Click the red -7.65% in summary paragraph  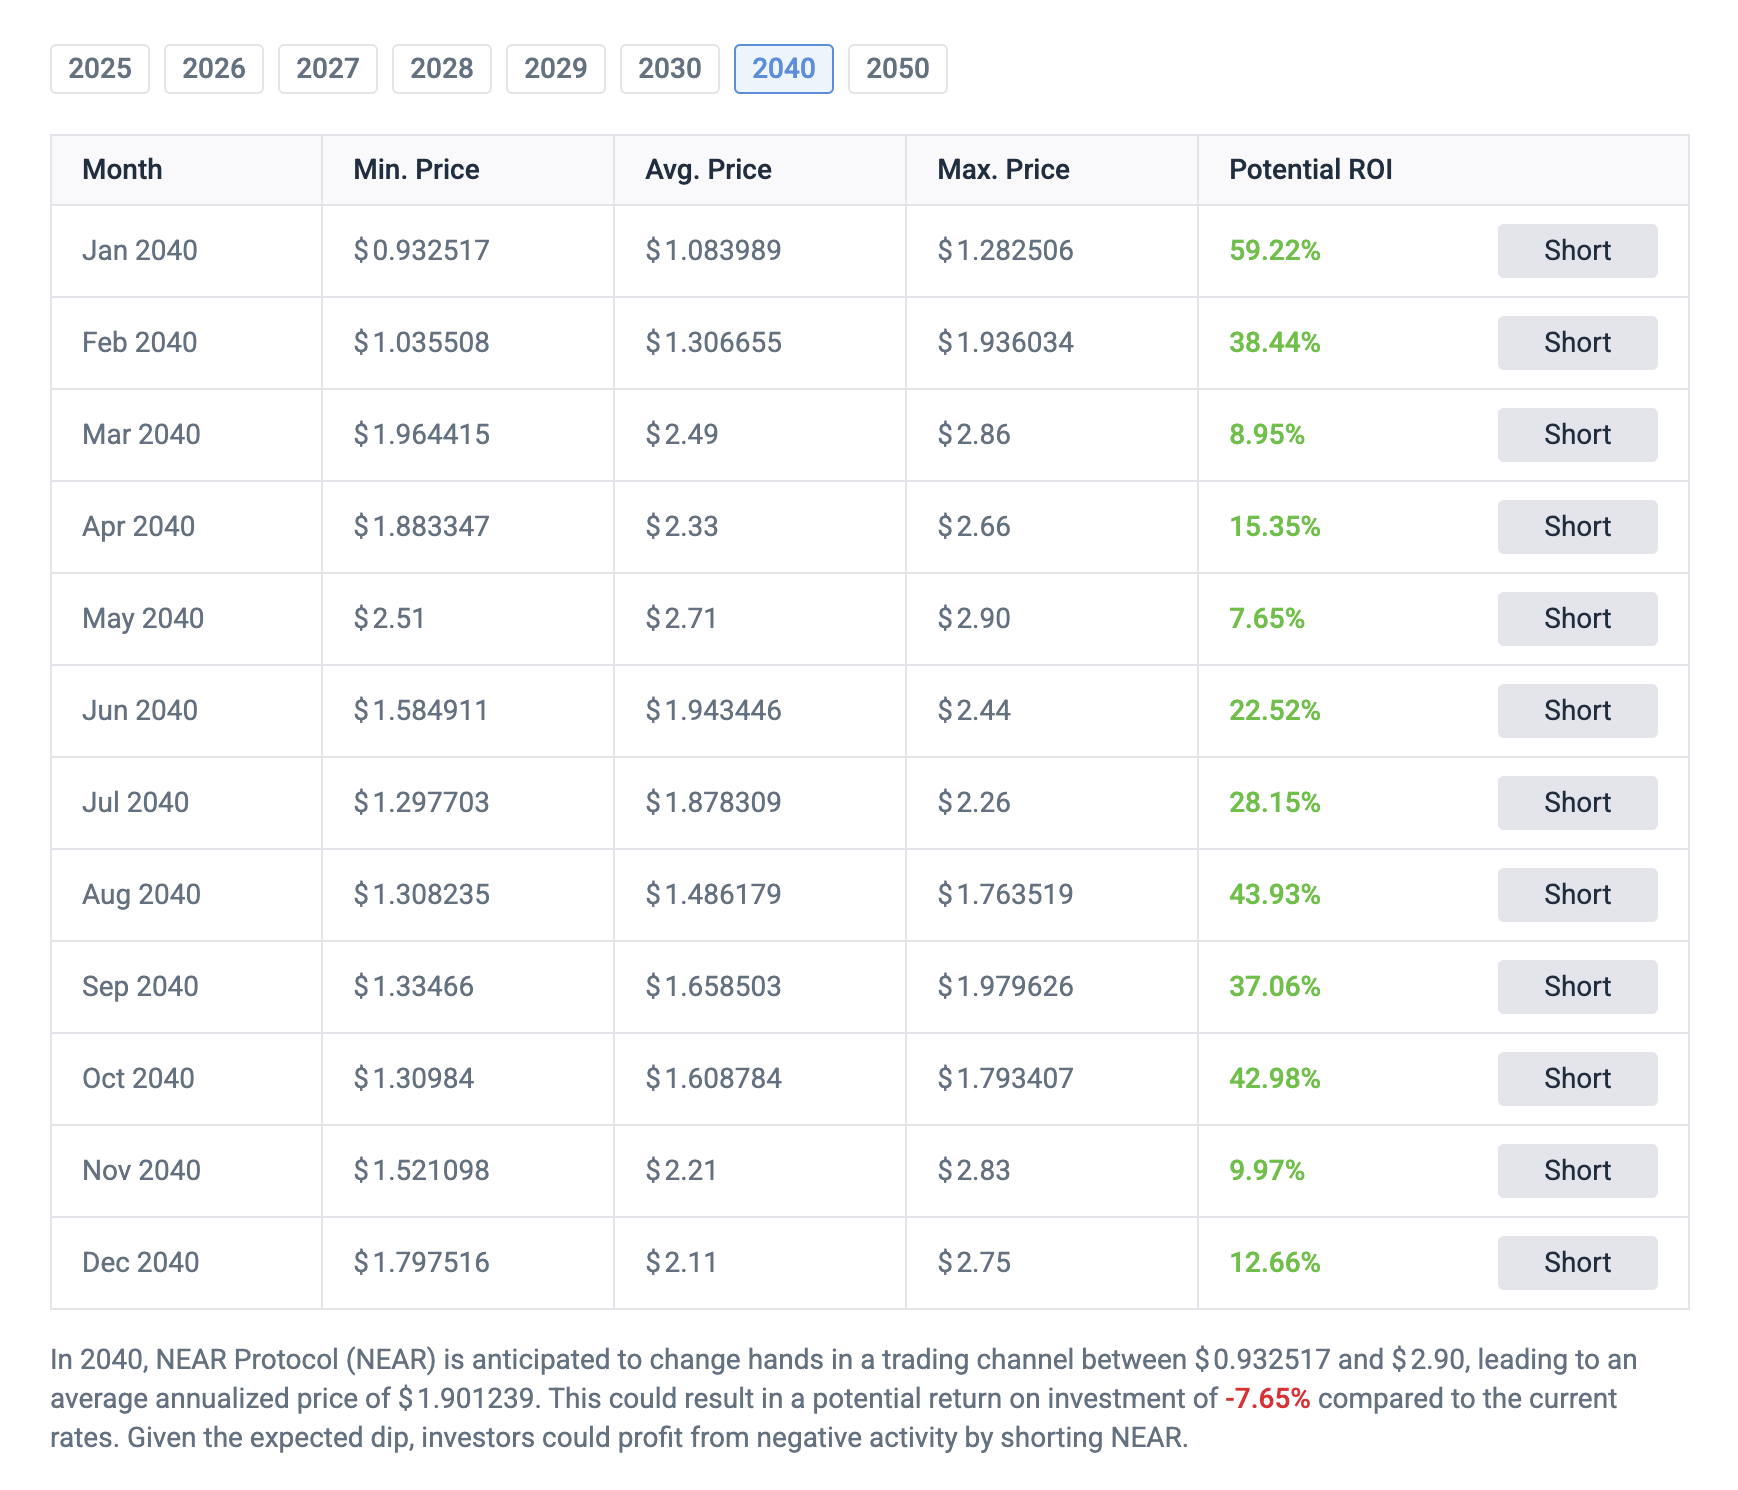point(1267,1399)
